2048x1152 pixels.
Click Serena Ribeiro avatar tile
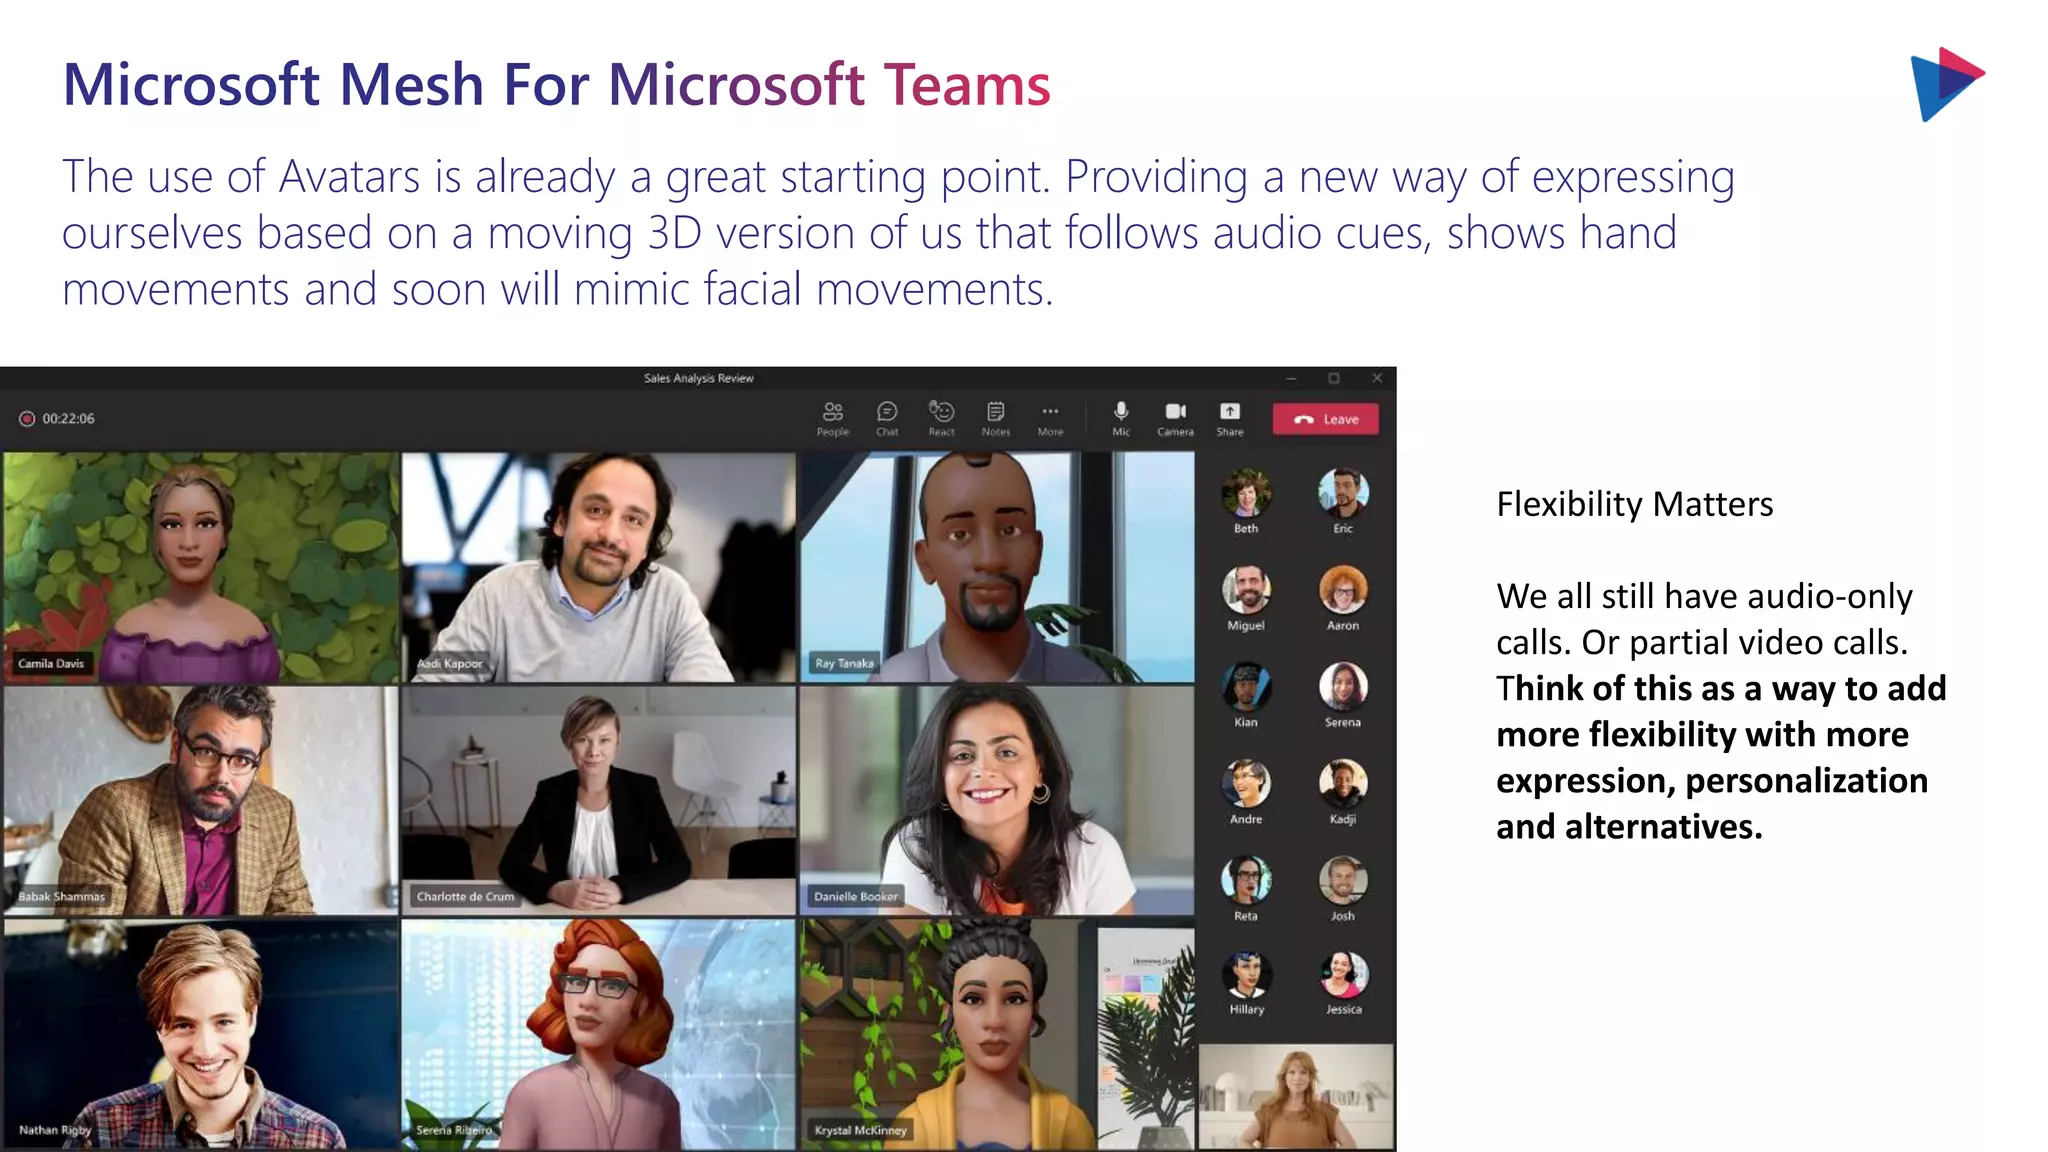pyautogui.click(x=598, y=1034)
